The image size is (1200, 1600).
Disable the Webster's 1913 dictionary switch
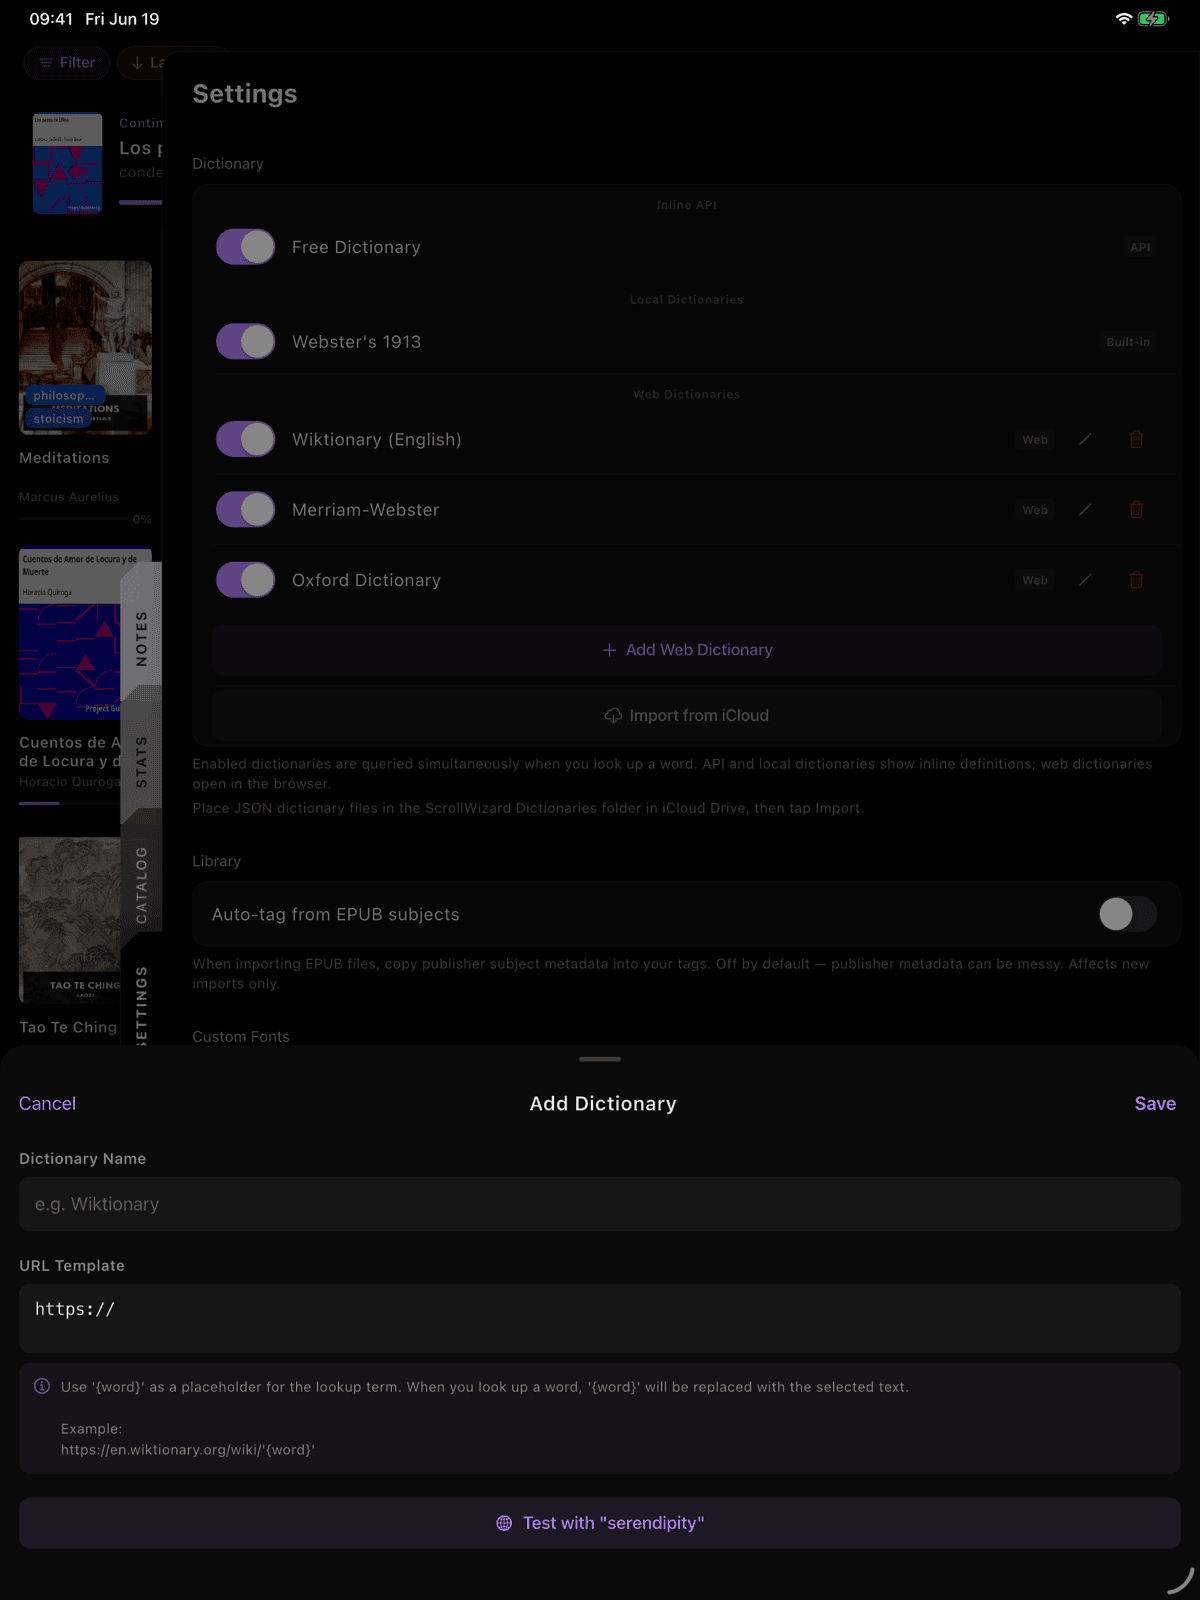coord(245,341)
